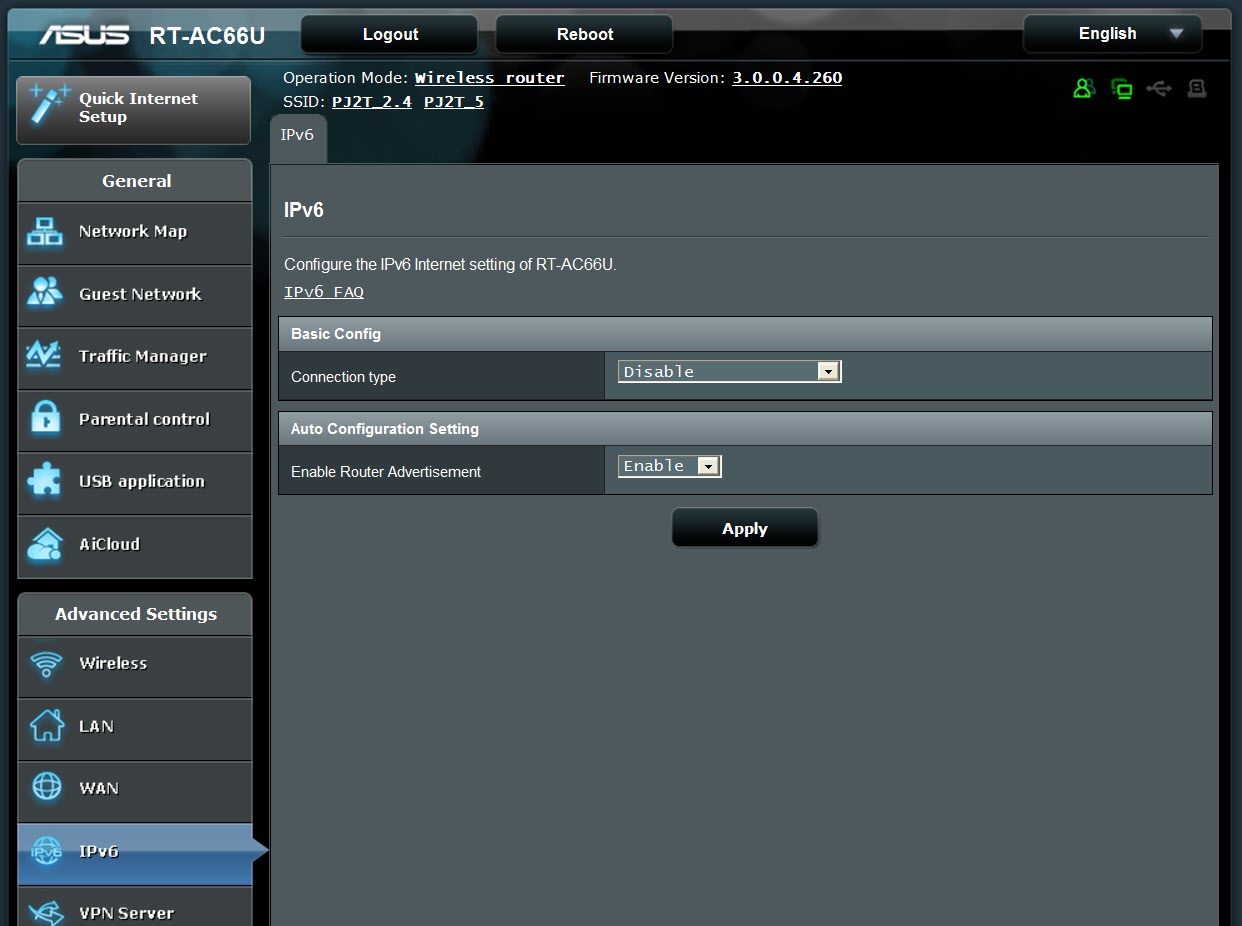1242x926 pixels.
Task: Click the ASUS logo
Action: pyautogui.click(x=84, y=35)
